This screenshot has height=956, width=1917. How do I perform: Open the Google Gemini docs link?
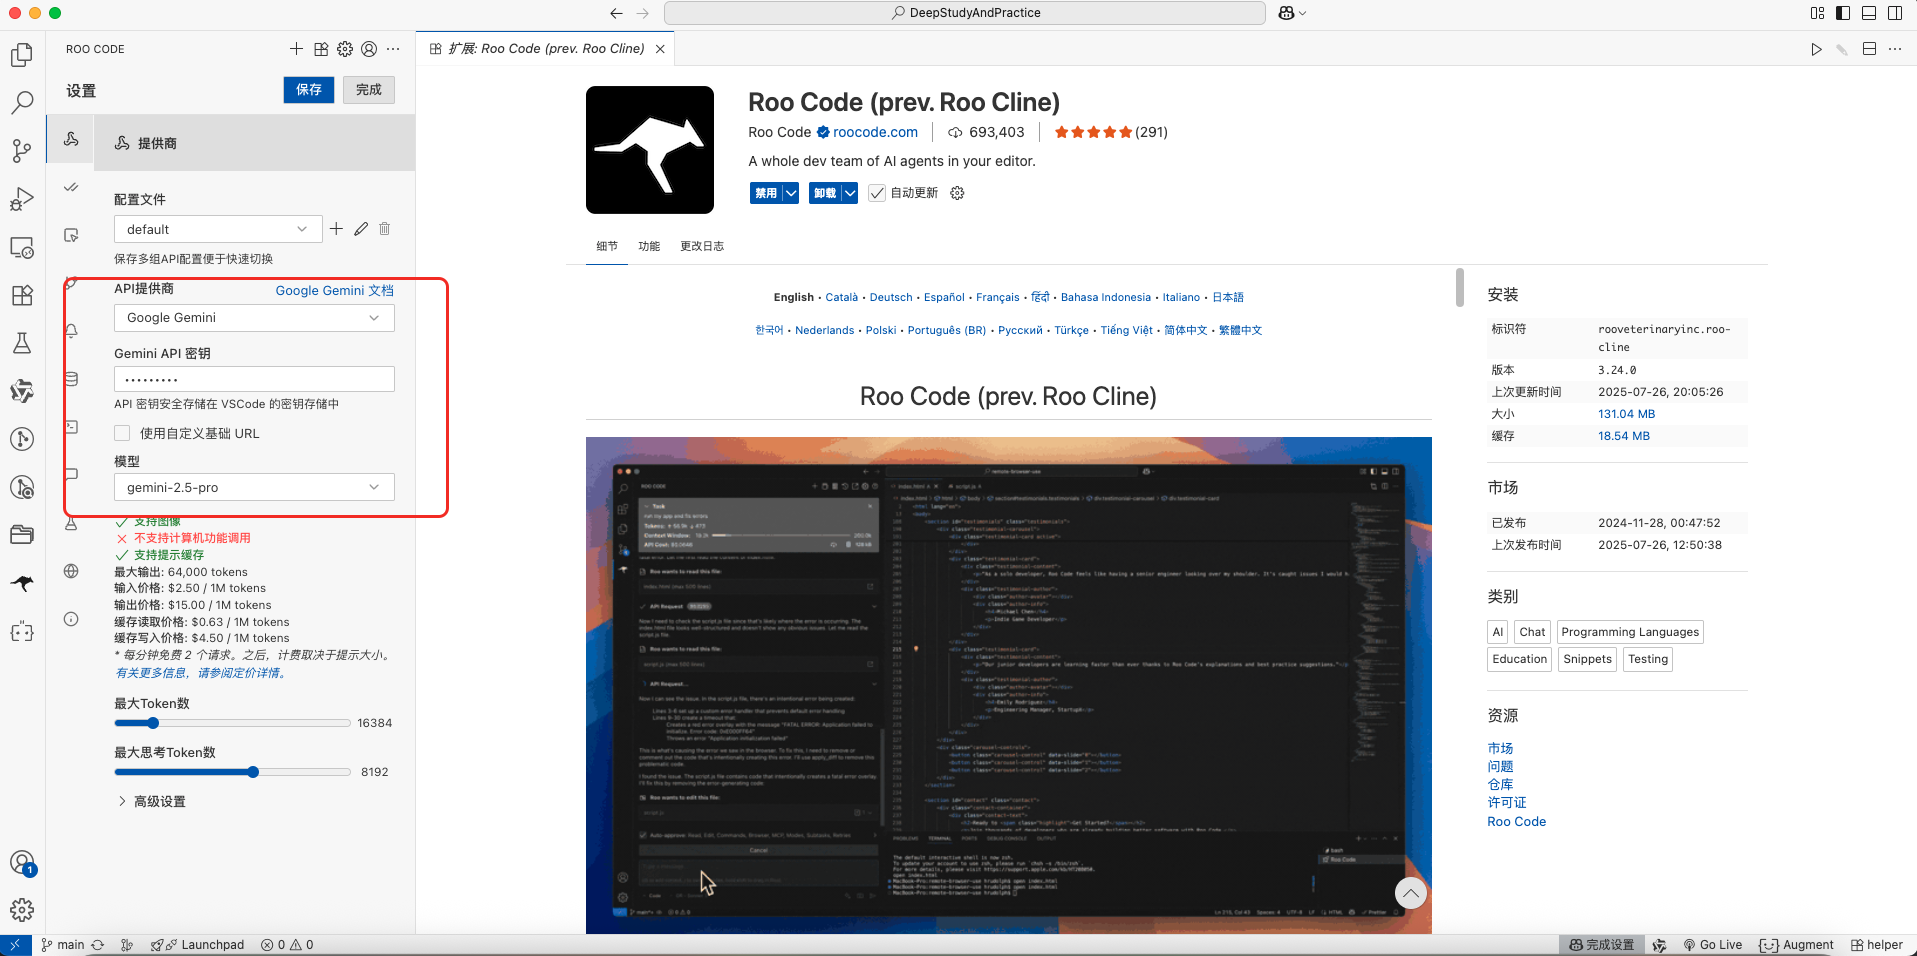click(x=335, y=290)
